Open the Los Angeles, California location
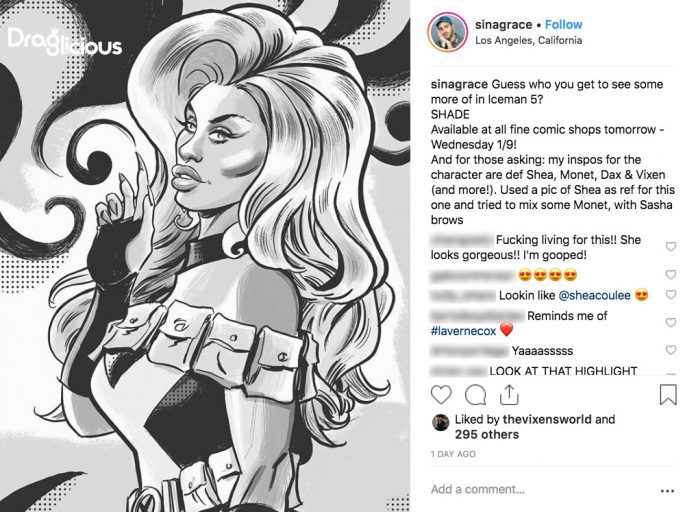The height and width of the screenshot is (512, 696). click(528, 40)
